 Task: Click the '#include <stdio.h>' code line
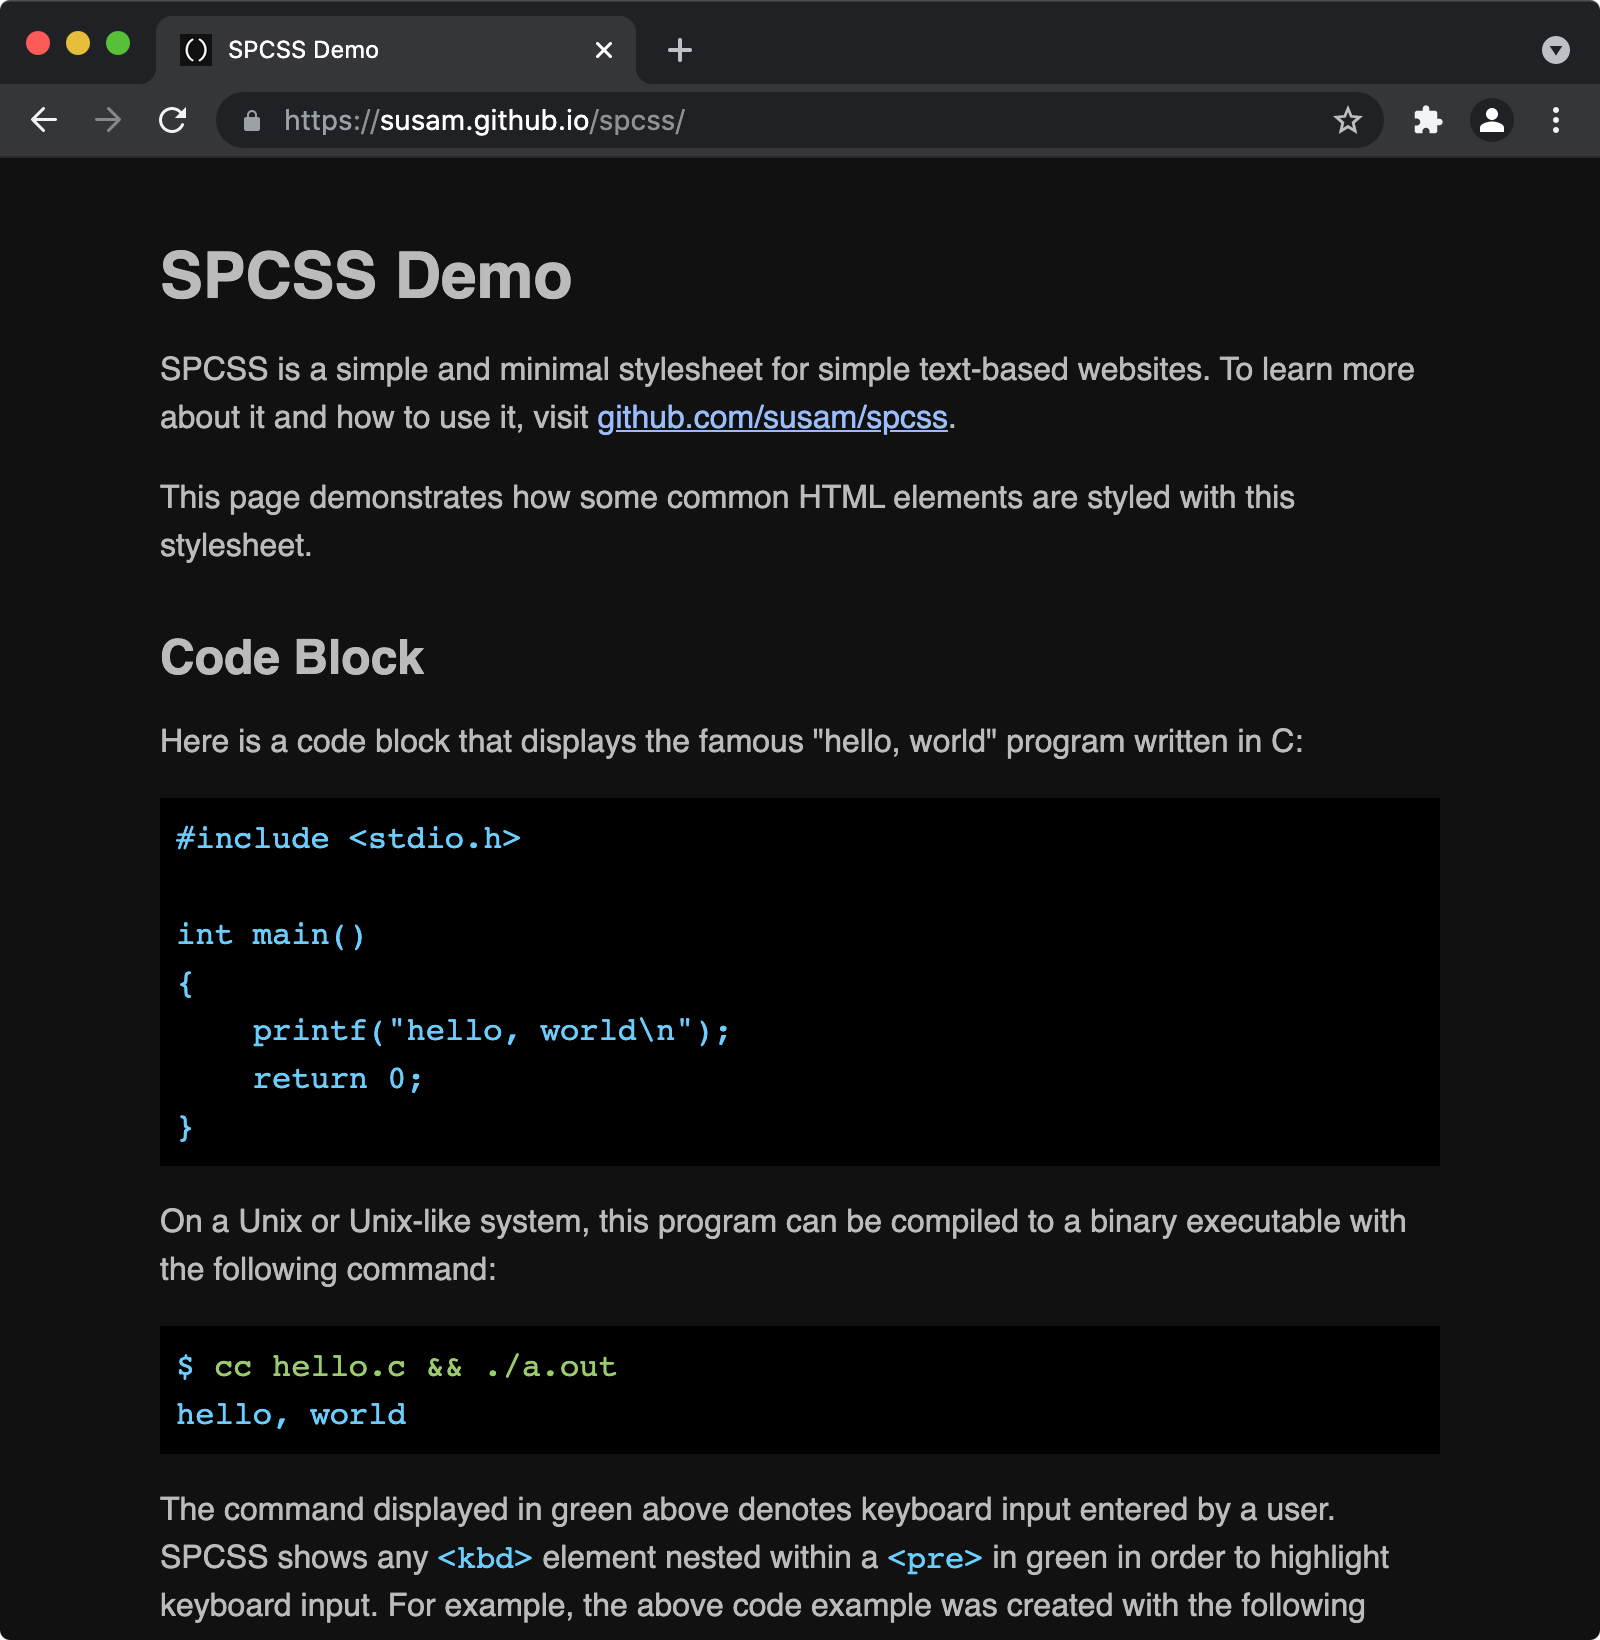349,839
